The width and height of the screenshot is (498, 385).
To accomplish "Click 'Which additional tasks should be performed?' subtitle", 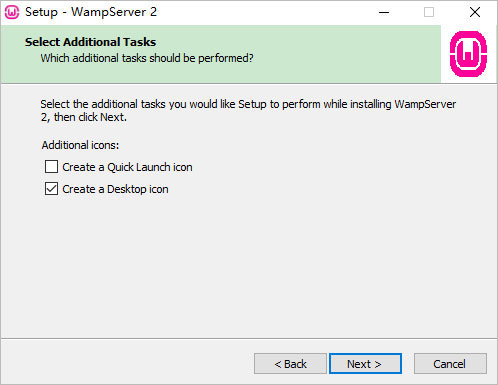I will 147,58.
